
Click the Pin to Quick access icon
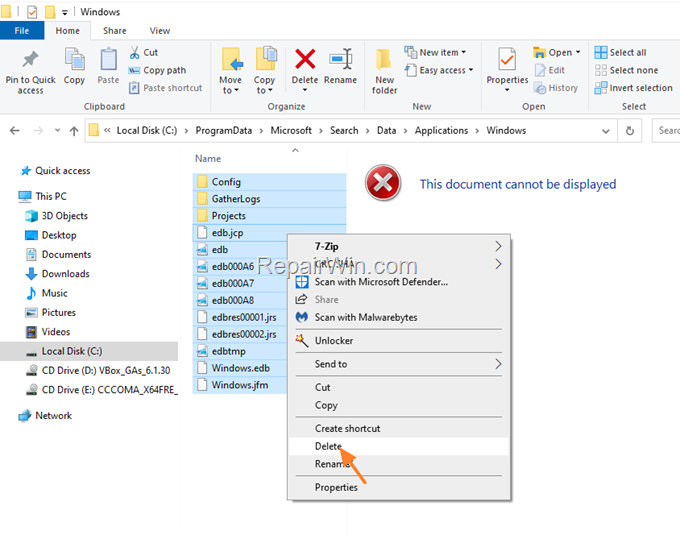[30, 60]
